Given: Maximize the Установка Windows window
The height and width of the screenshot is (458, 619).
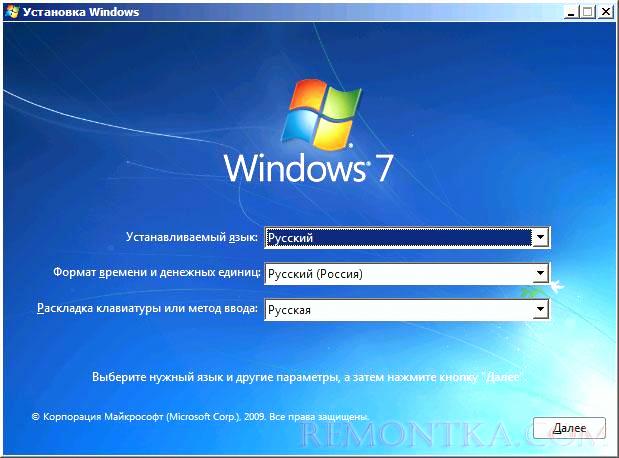Looking at the screenshot, I should click(587, 12).
